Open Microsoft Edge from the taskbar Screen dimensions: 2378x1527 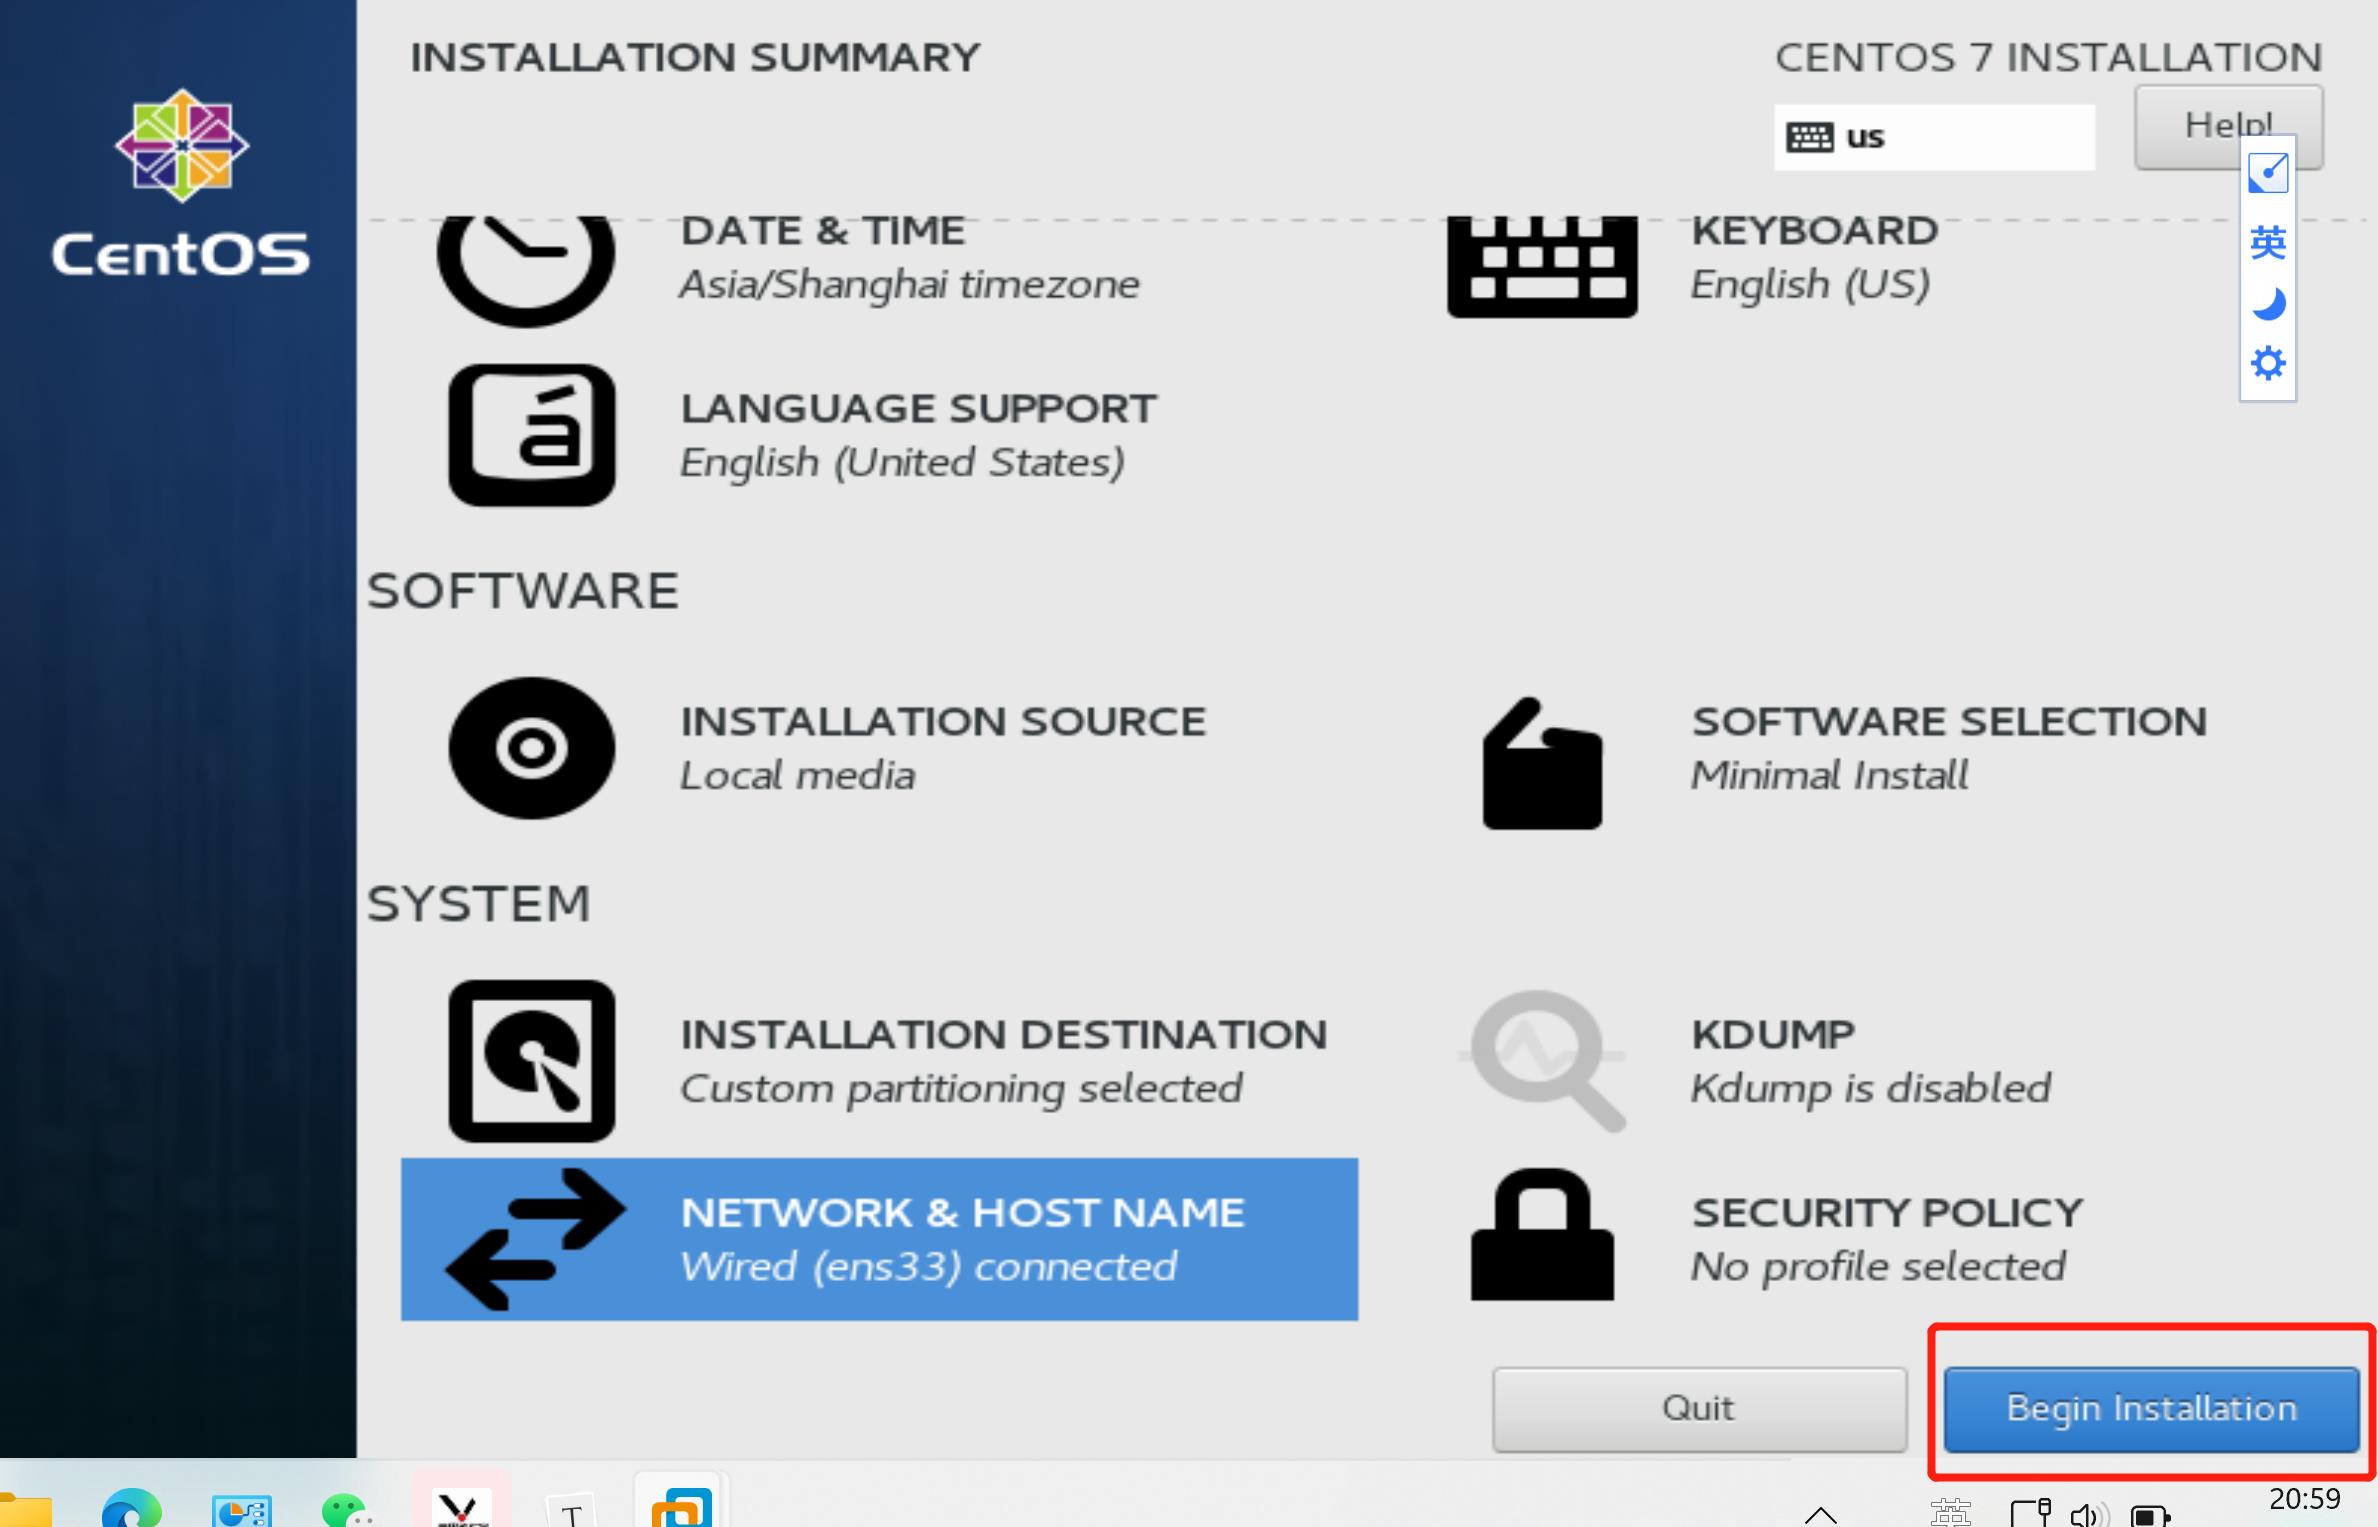[x=131, y=1507]
